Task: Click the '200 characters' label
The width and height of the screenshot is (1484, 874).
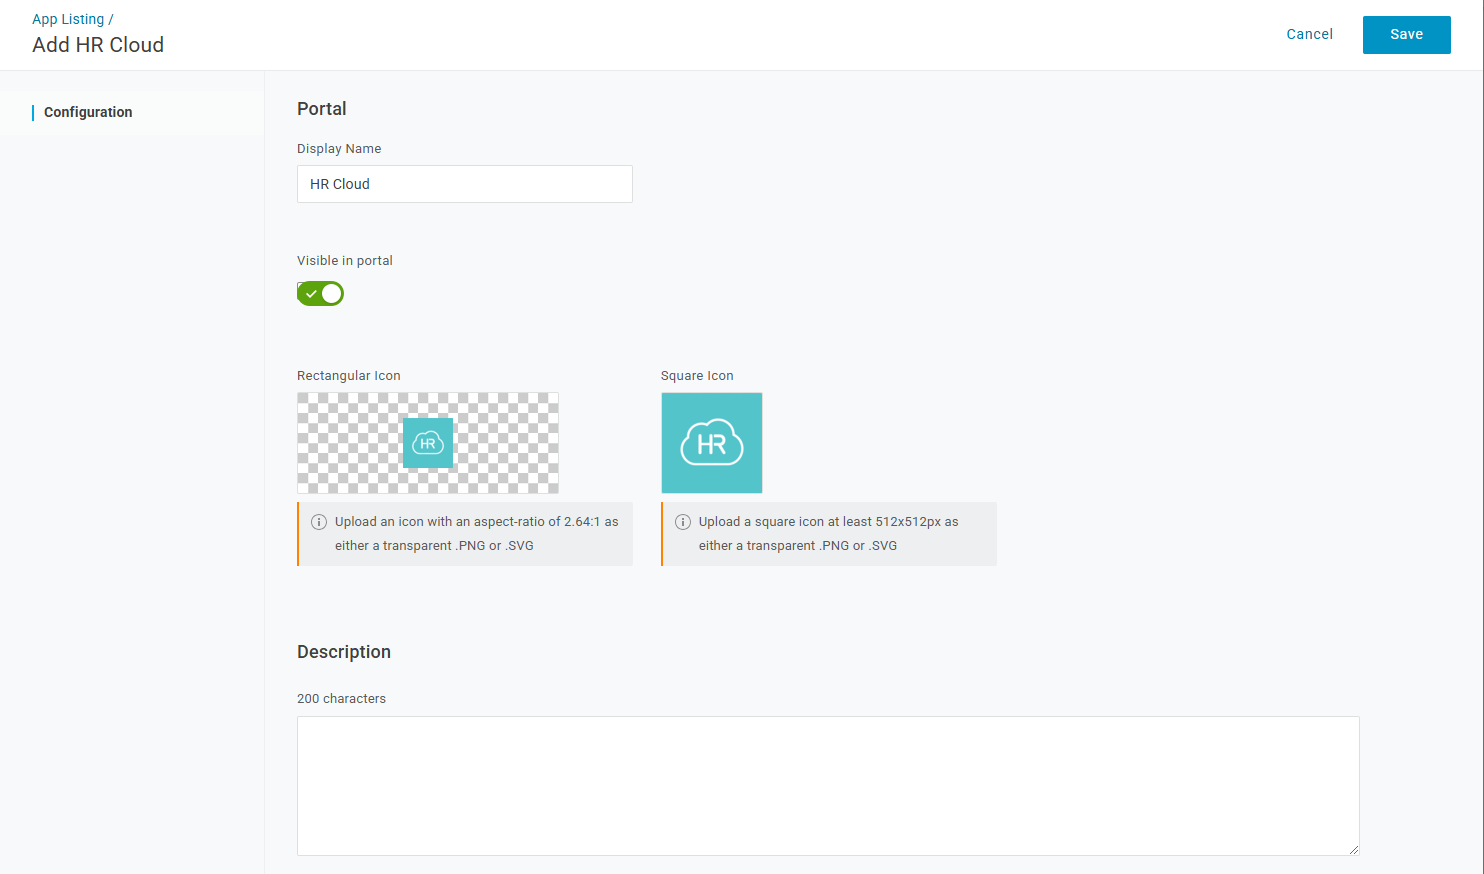Action: (x=341, y=699)
